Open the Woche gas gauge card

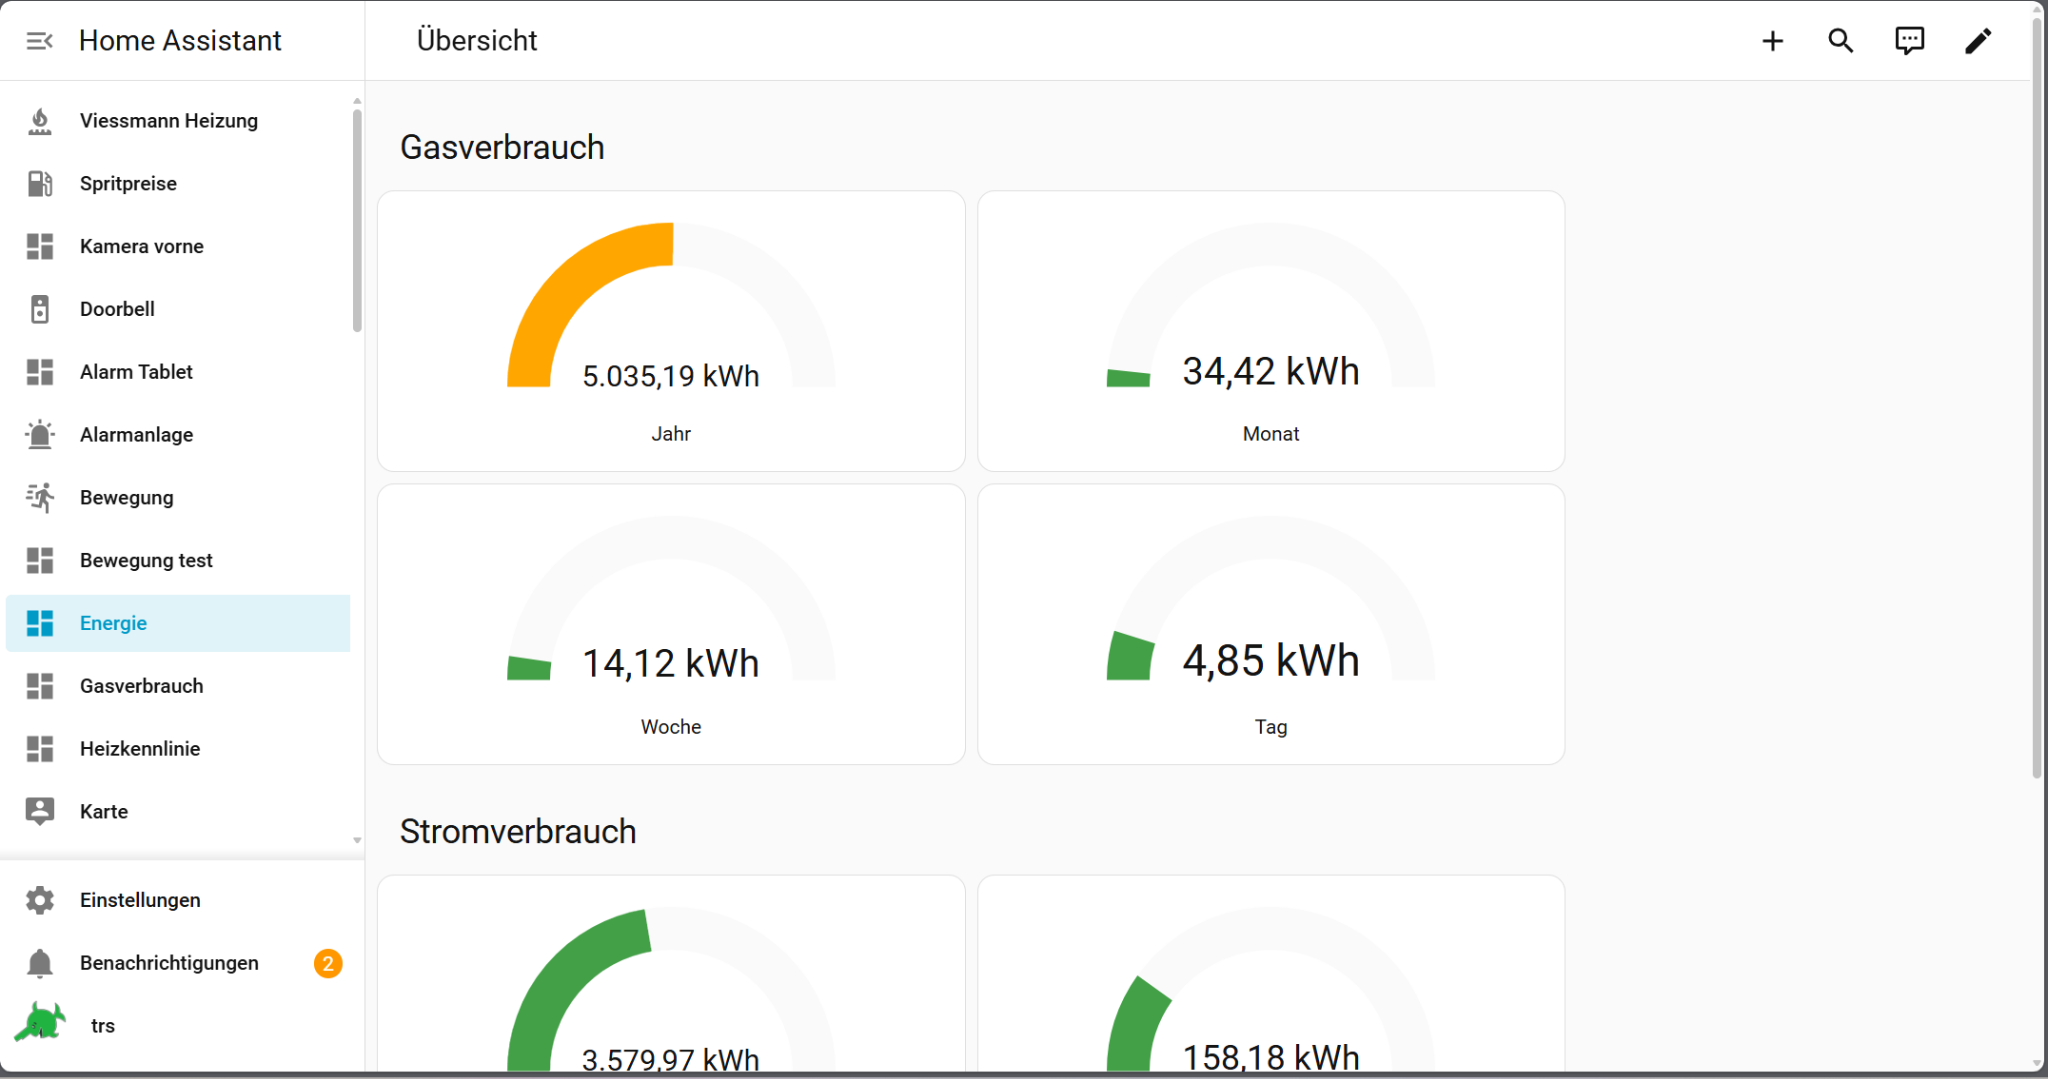671,624
